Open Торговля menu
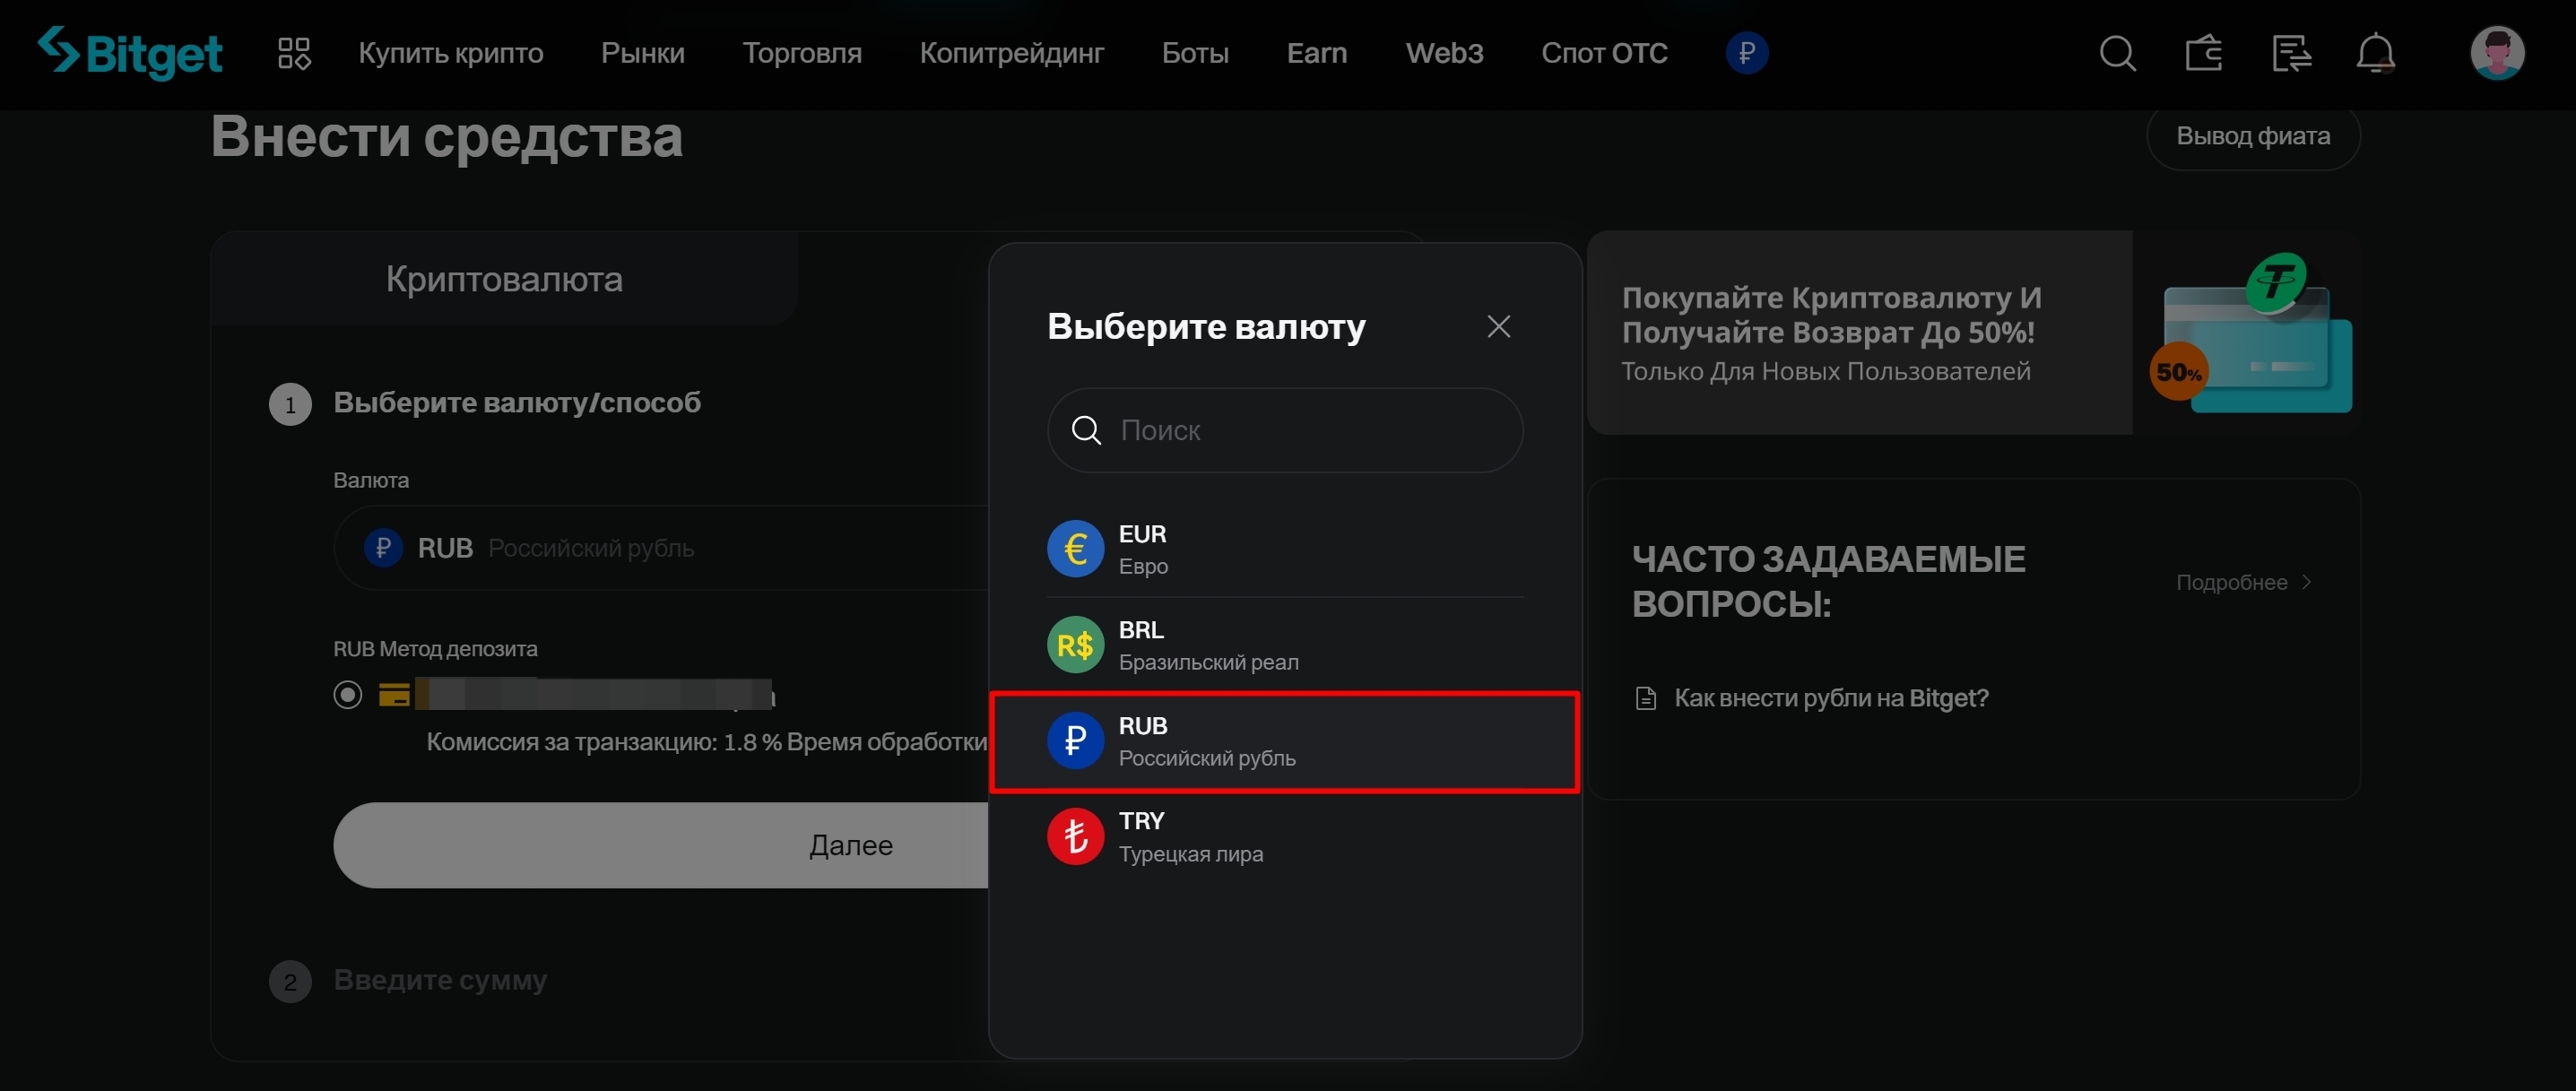The height and width of the screenshot is (1091, 2576). (x=802, y=53)
